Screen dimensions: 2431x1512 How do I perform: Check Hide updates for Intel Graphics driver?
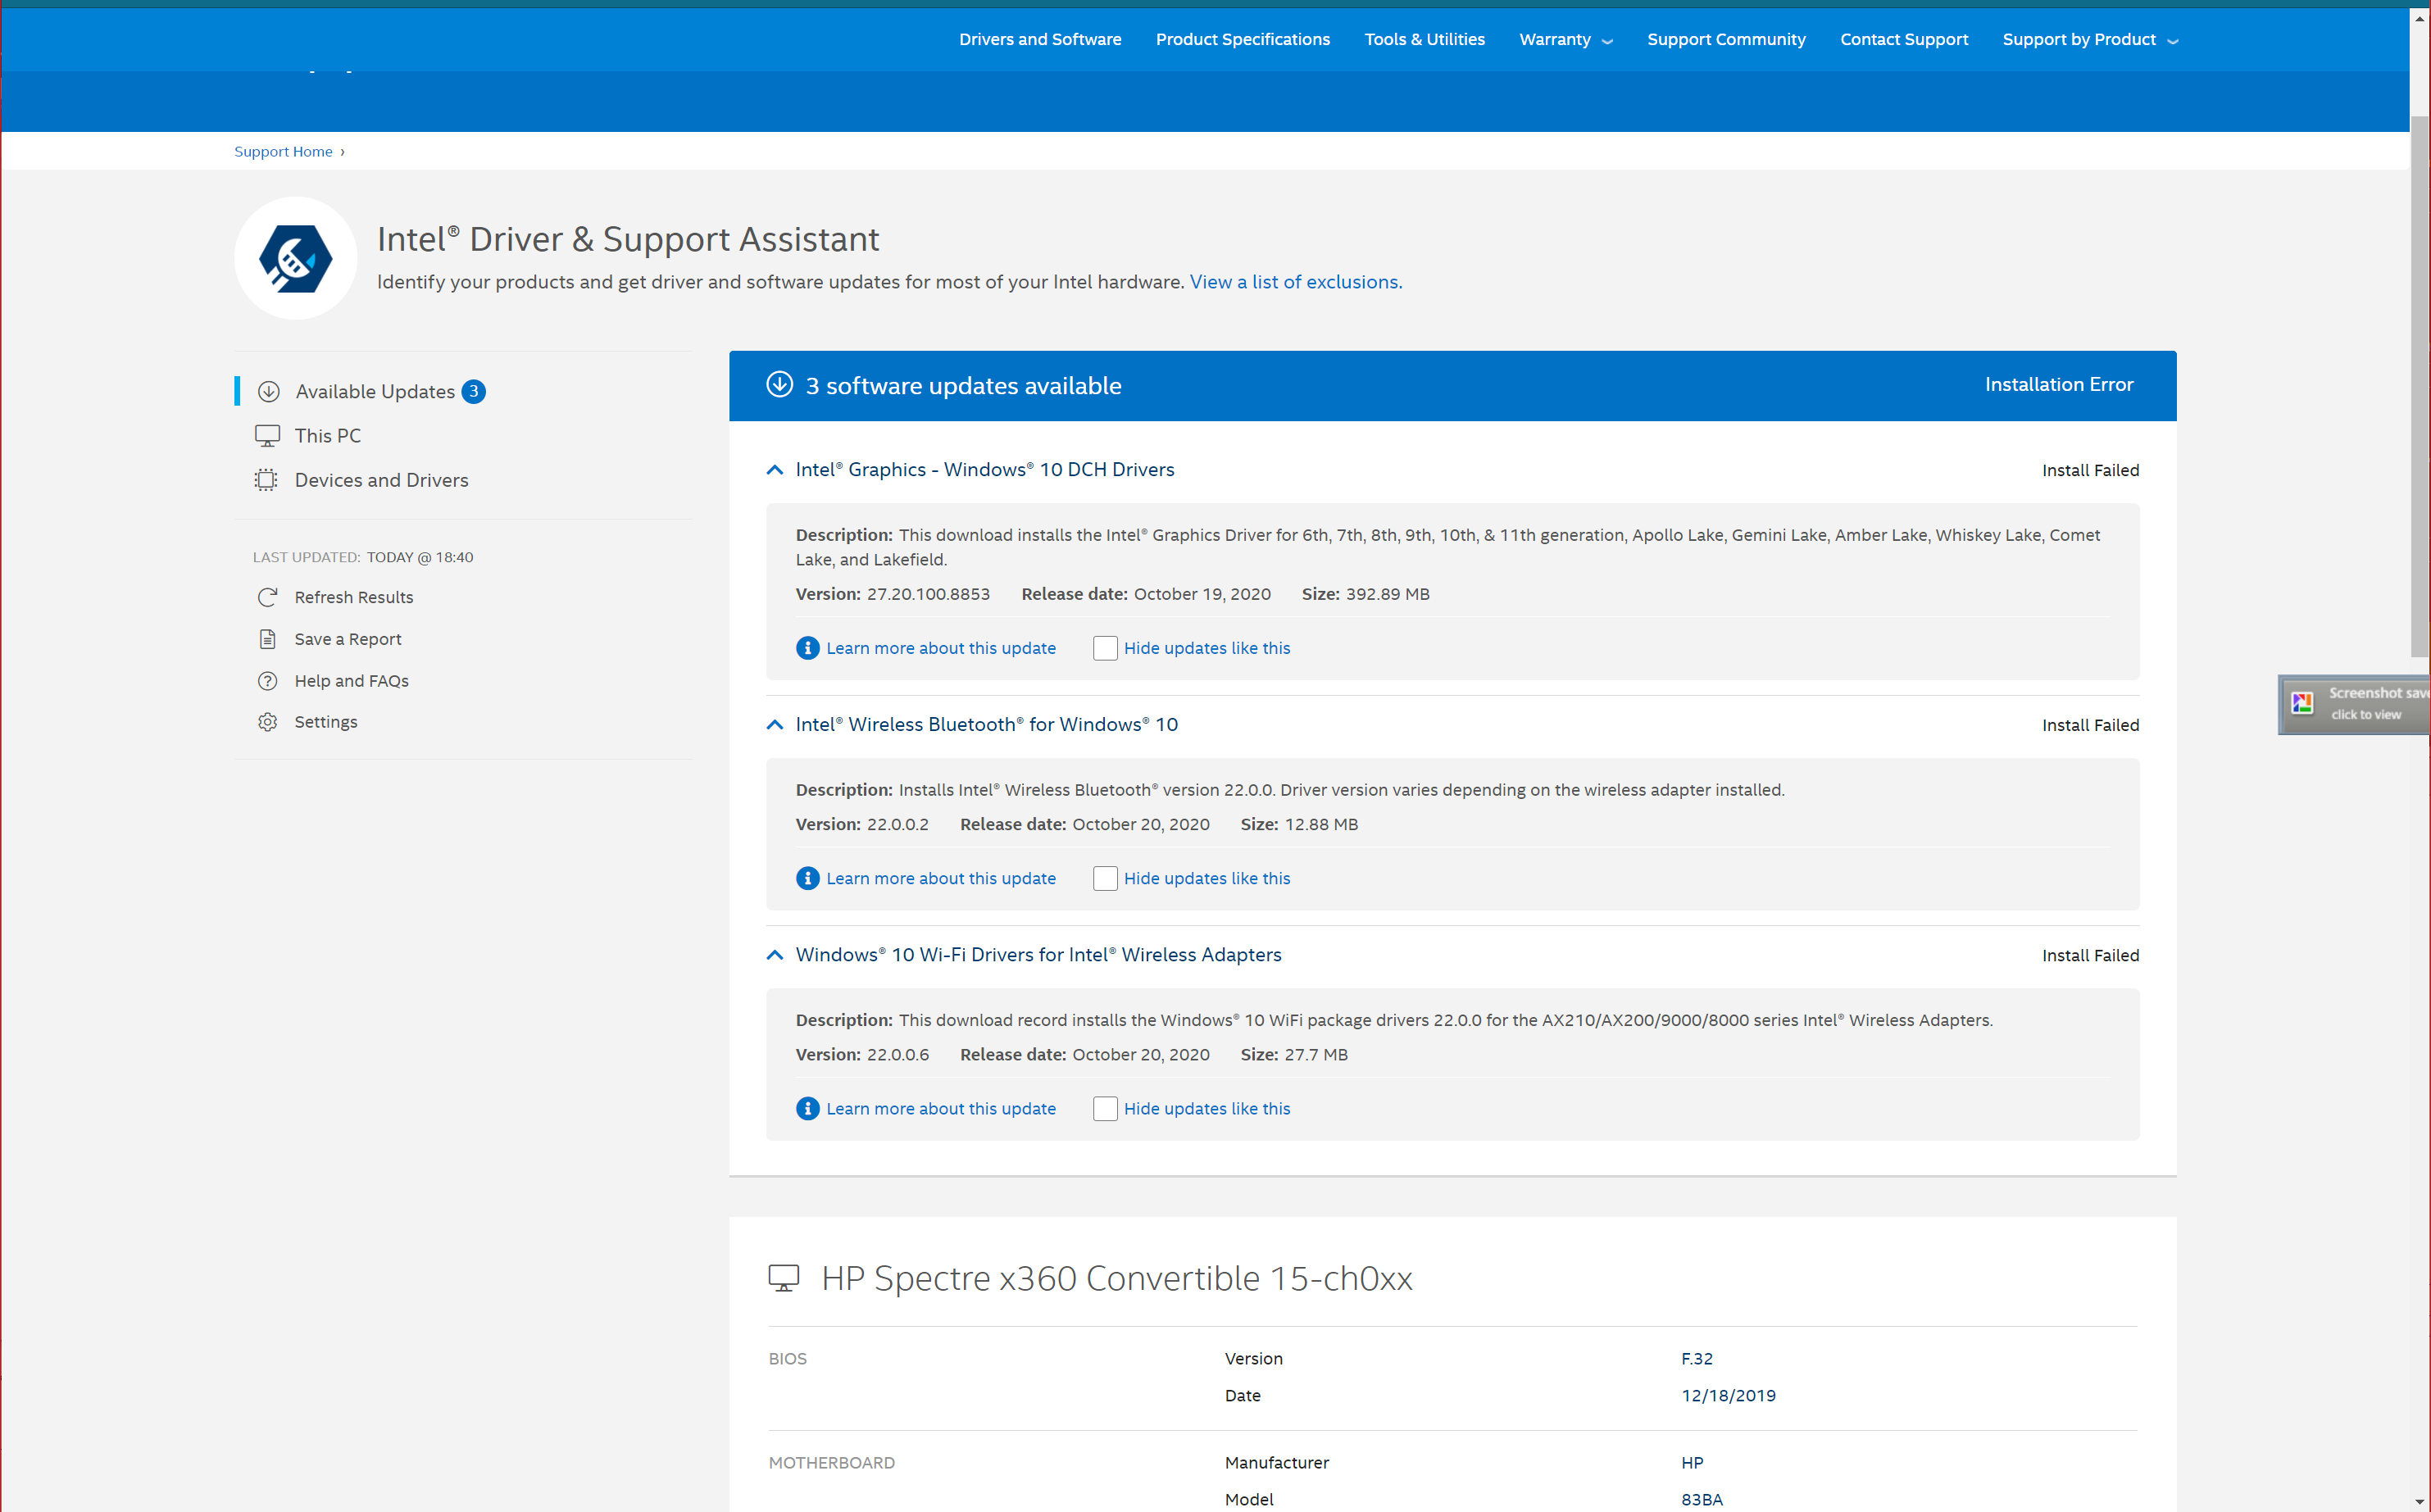pyautogui.click(x=1104, y=648)
